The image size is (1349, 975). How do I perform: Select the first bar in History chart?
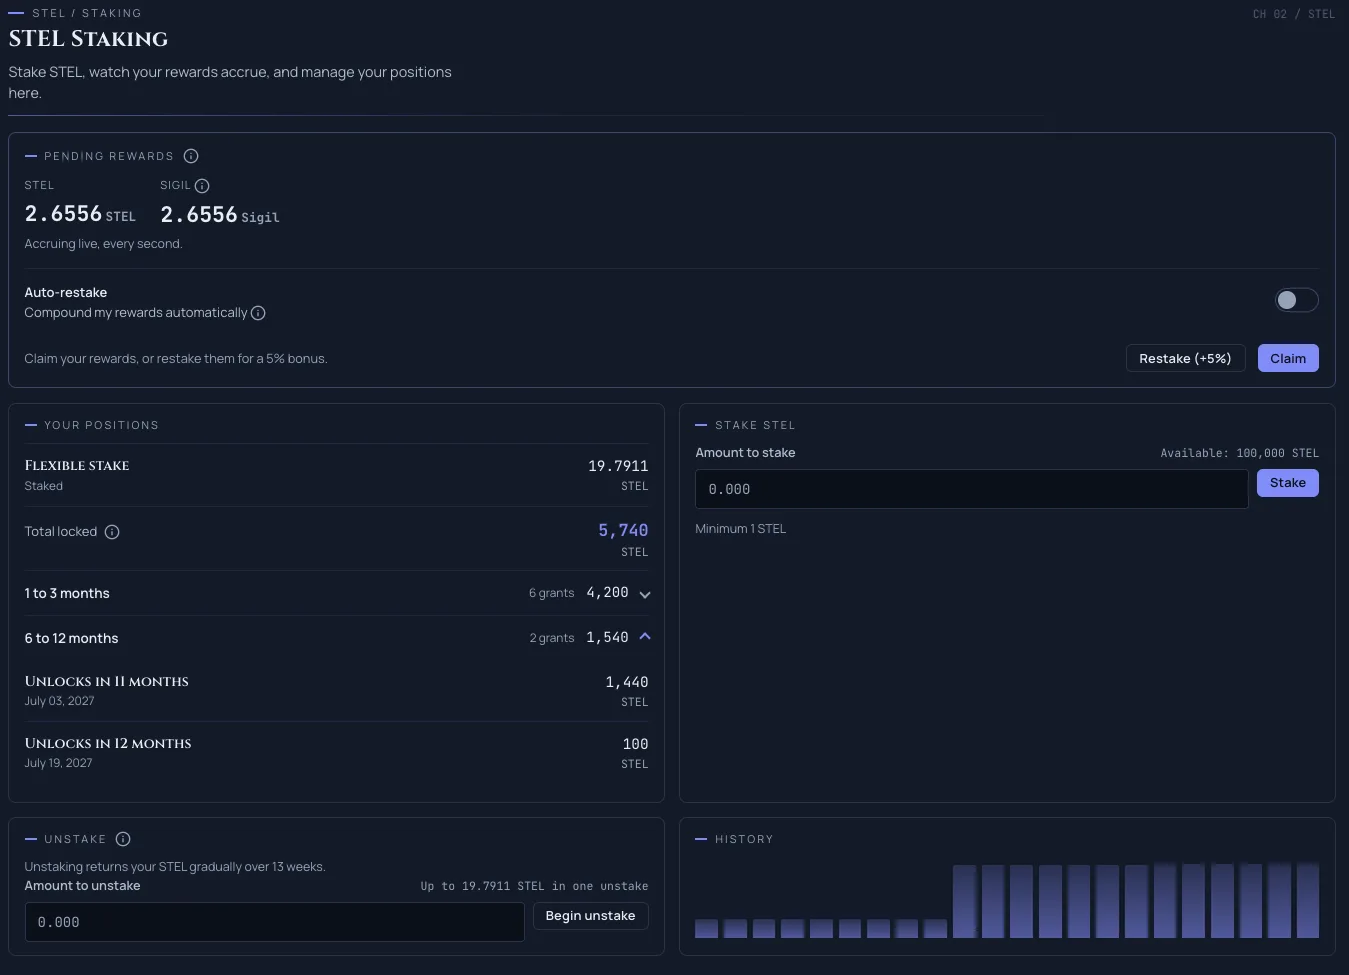pos(706,928)
